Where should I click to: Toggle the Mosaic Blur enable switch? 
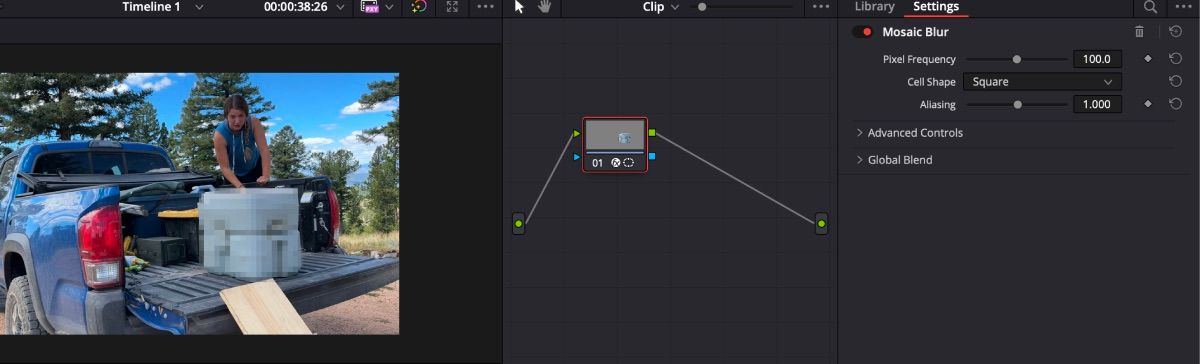(x=863, y=32)
